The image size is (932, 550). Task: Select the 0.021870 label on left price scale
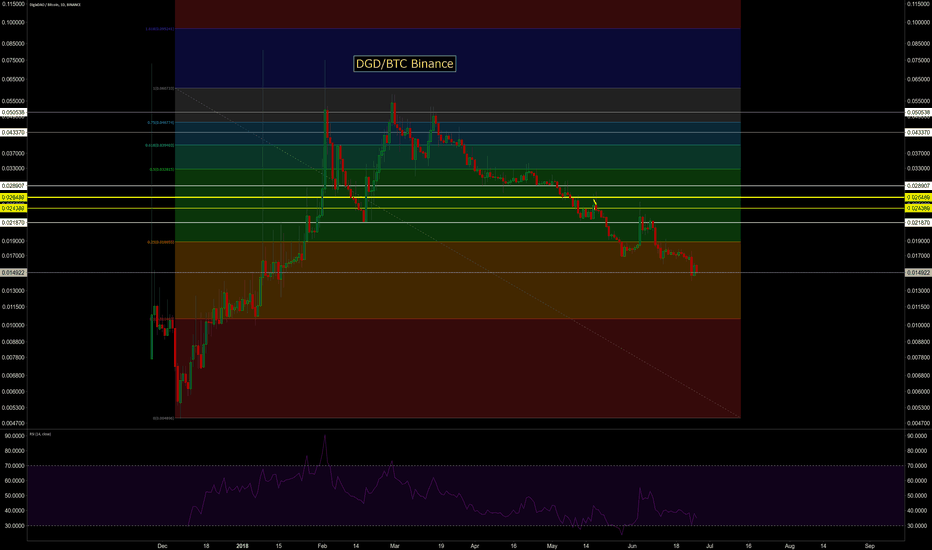[13, 222]
